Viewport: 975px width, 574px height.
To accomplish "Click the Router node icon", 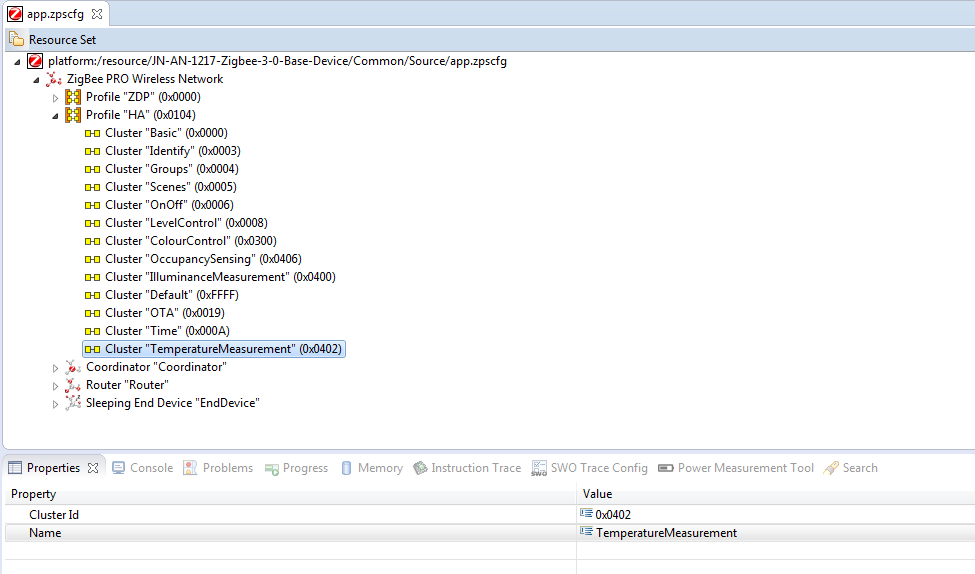I will pyautogui.click(x=73, y=385).
